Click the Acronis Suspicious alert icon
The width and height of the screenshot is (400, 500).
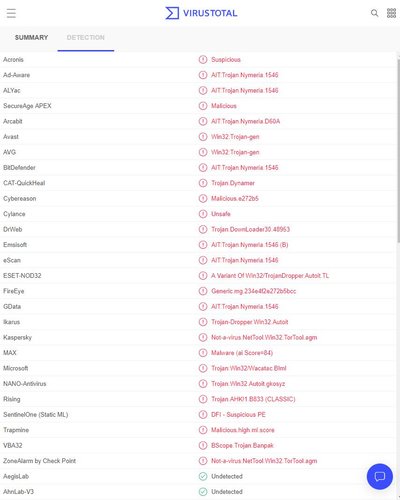click(203, 60)
